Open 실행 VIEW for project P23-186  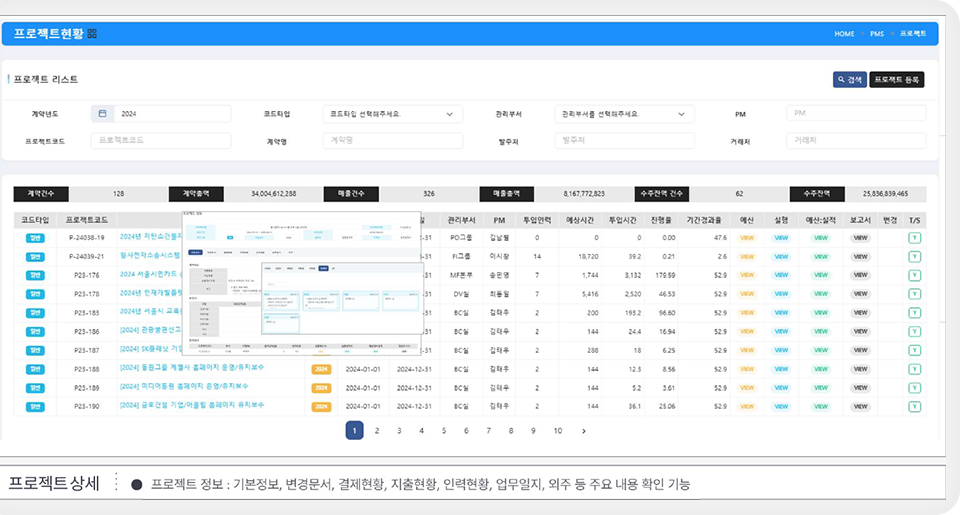click(781, 331)
